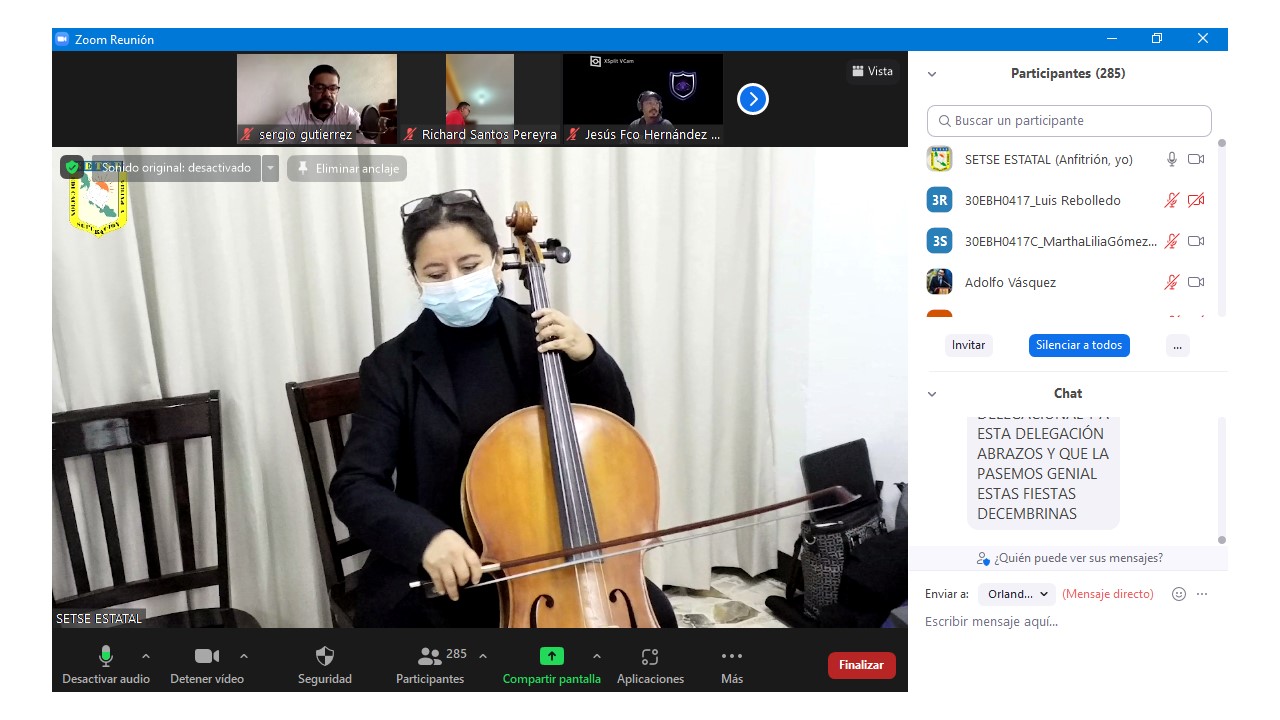Open the Vista layout menu
The width and height of the screenshot is (1280, 720).
pyautogui.click(x=872, y=71)
